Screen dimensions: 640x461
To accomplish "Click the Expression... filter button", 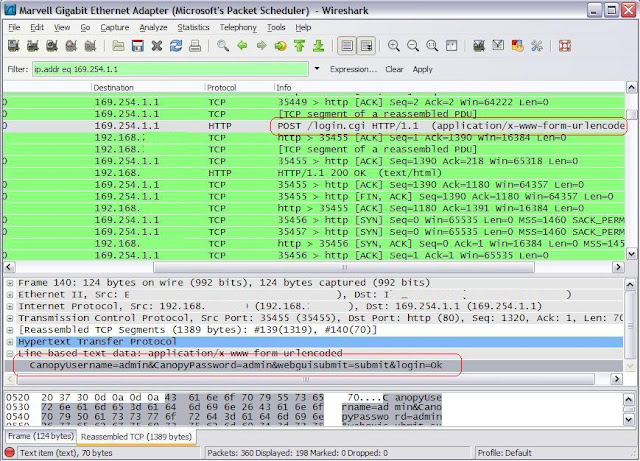I will pos(353,69).
